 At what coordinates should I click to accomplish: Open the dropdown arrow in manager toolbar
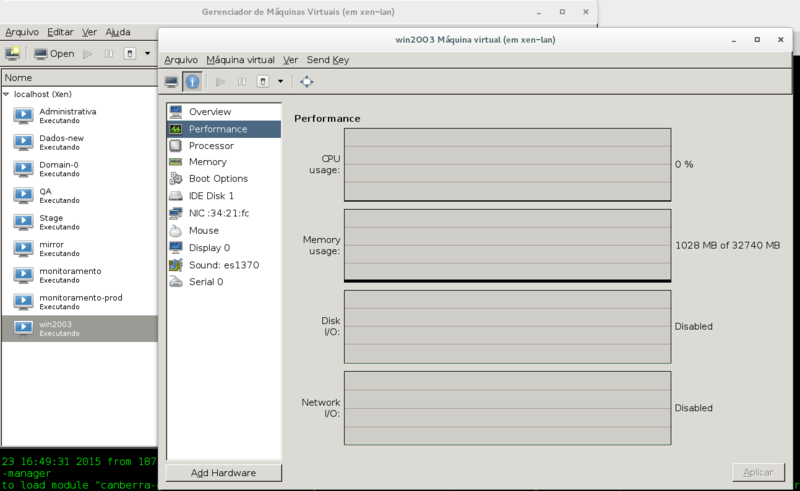coord(147,53)
